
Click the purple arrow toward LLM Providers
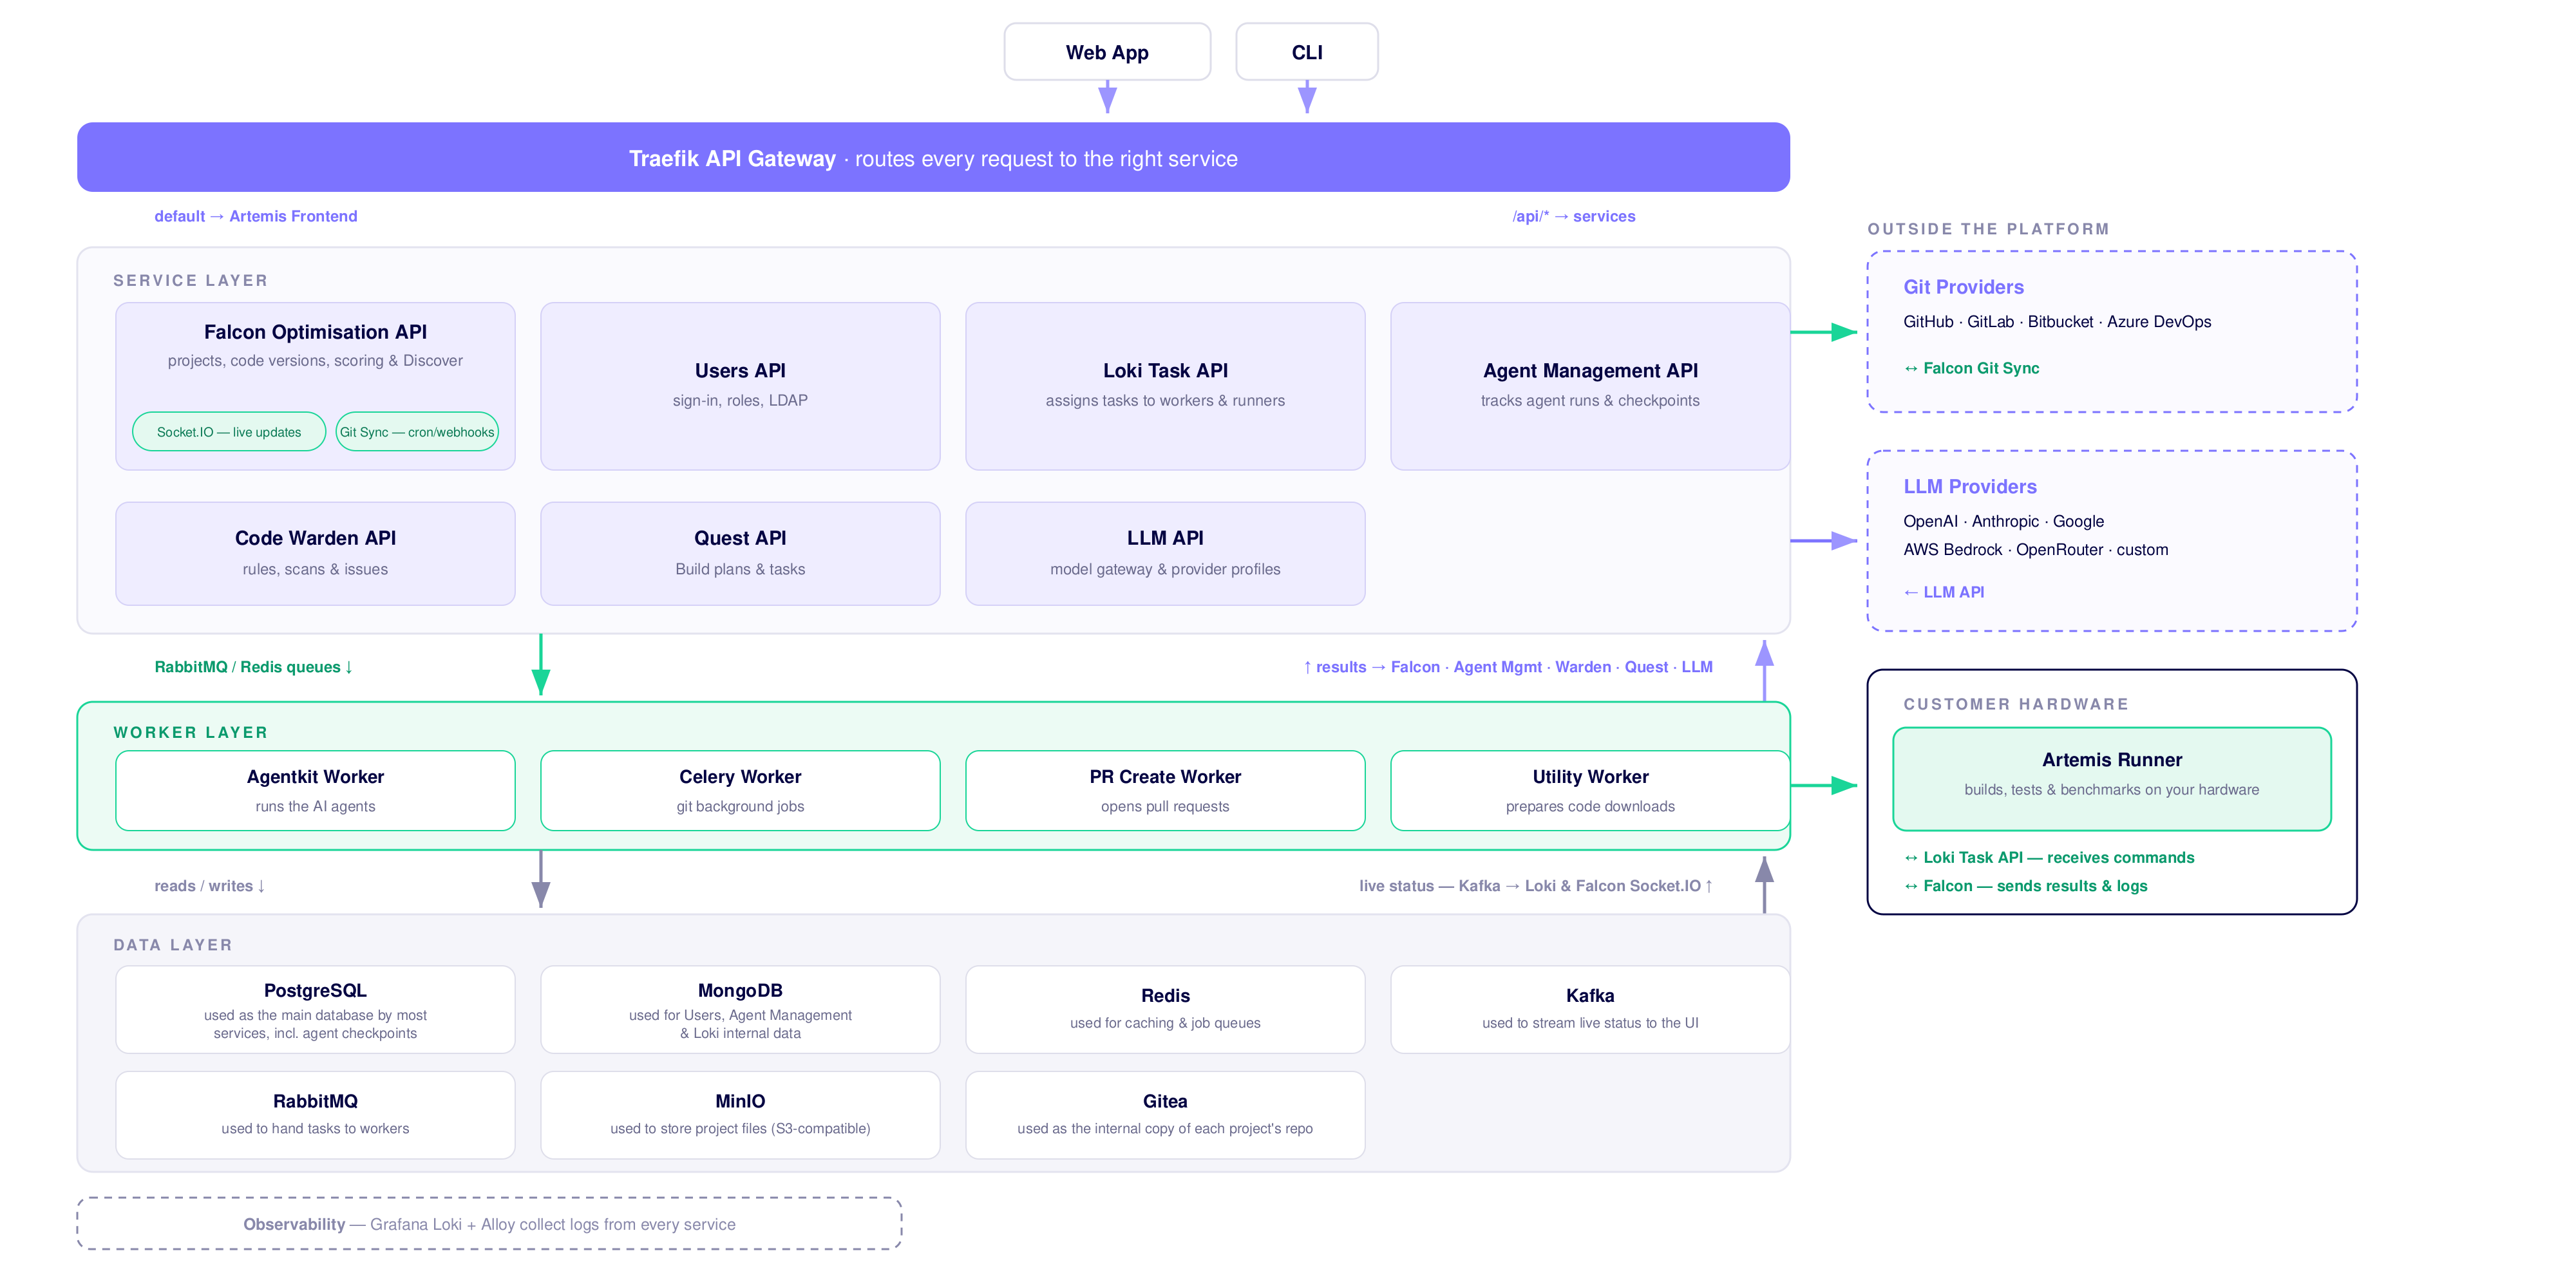point(1824,541)
